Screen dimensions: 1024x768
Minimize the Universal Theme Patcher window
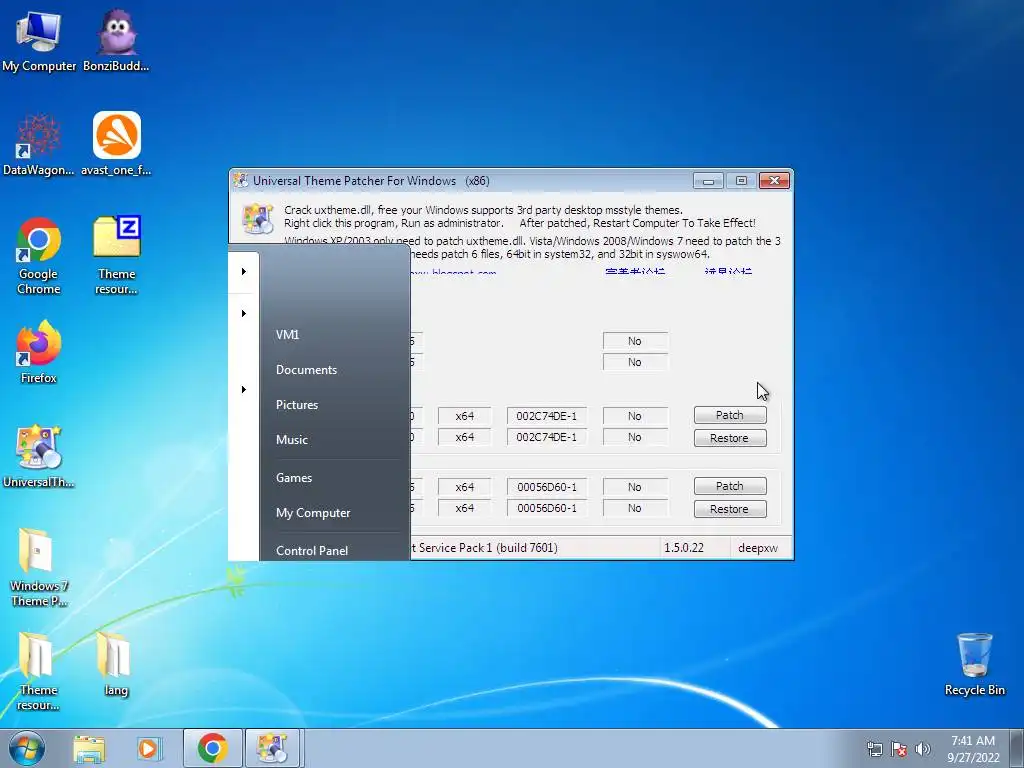pos(708,181)
